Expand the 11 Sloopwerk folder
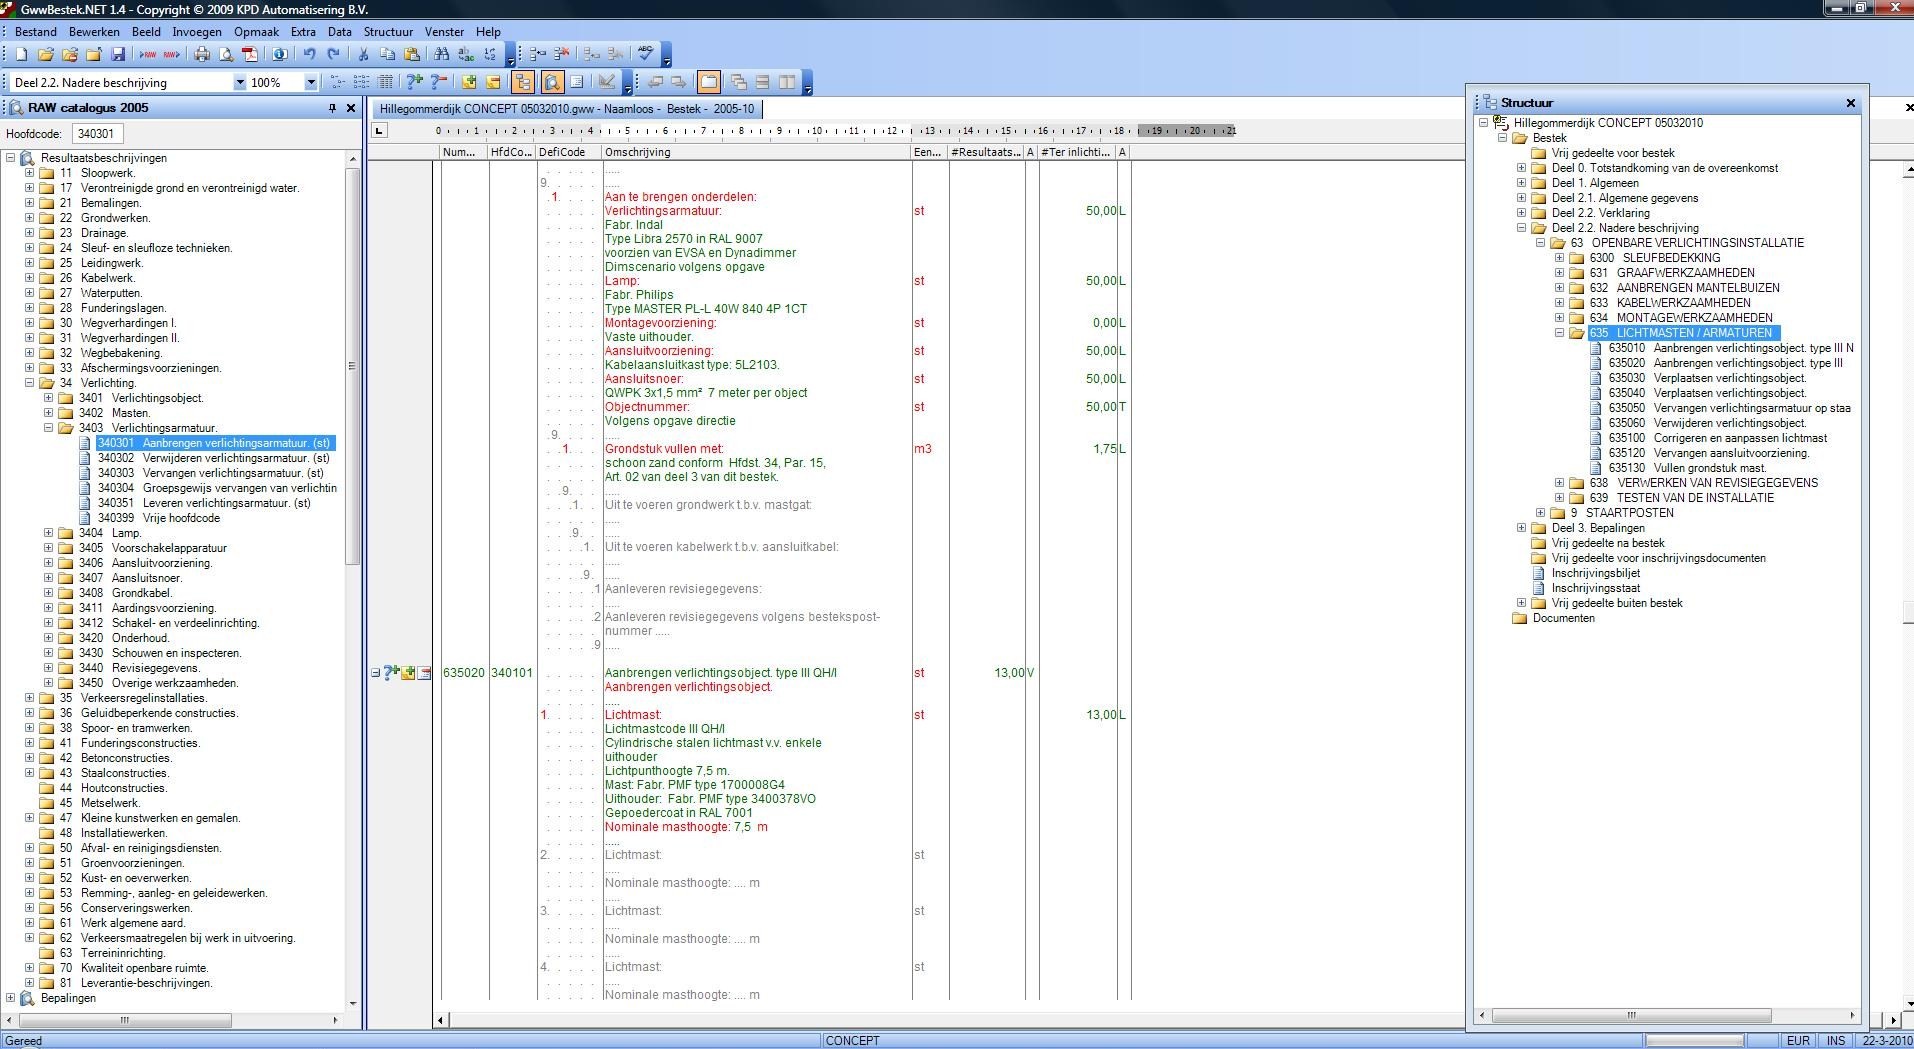 coord(29,173)
